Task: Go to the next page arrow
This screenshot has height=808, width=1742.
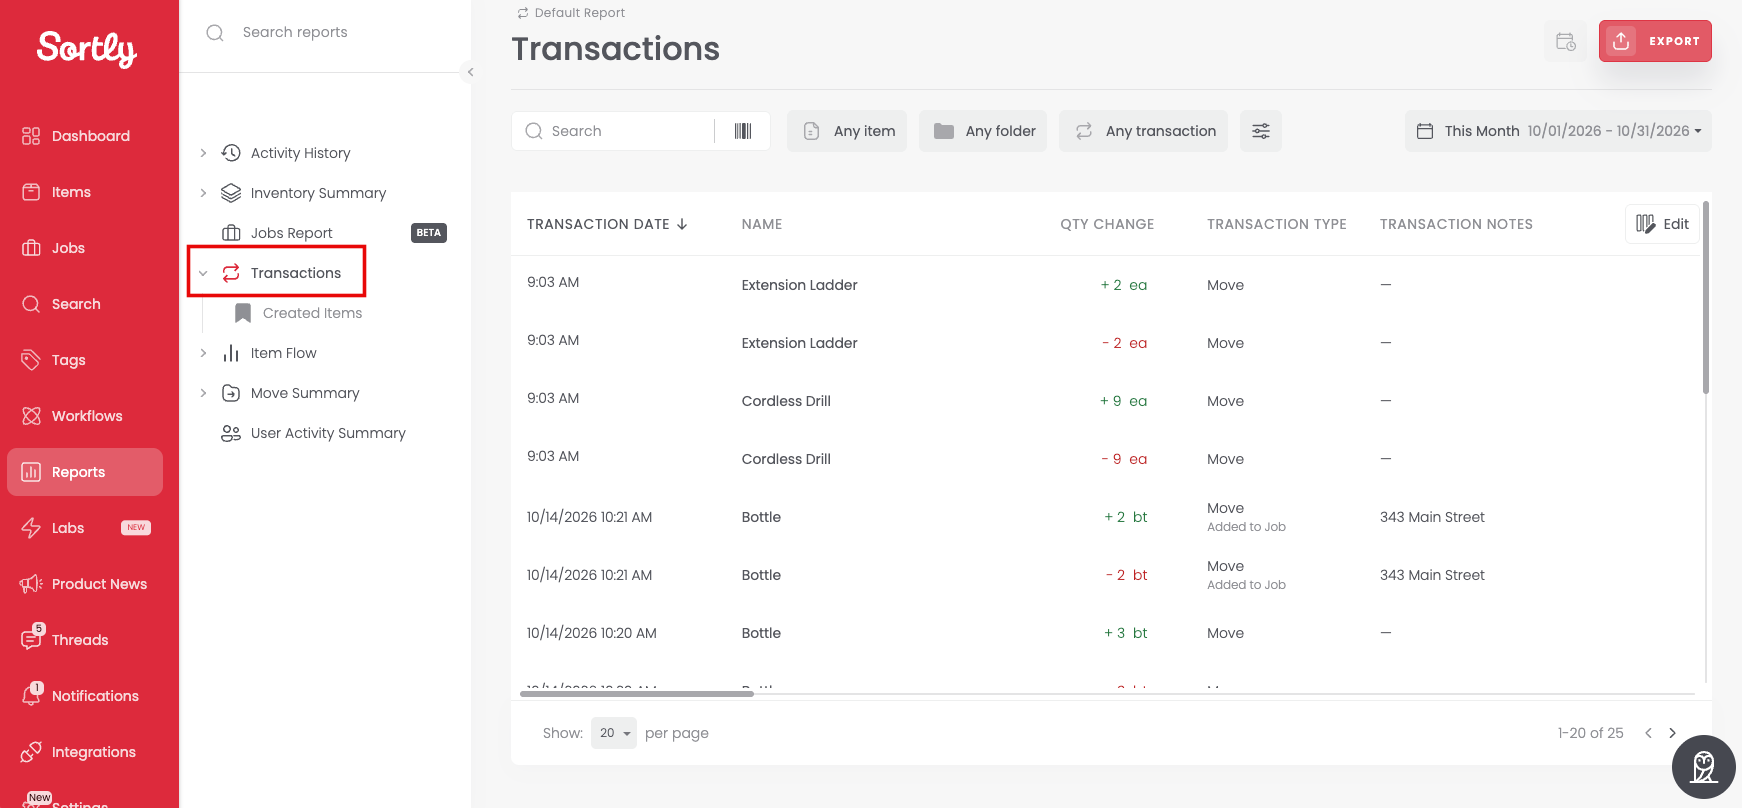Action: (x=1672, y=733)
